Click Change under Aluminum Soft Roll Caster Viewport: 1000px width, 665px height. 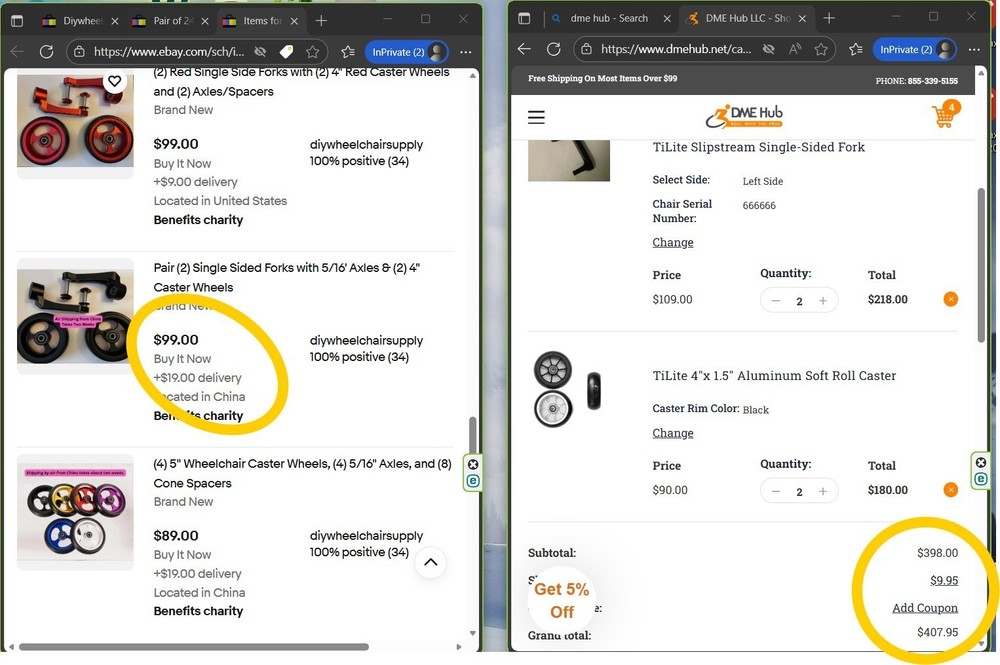[673, 433]
